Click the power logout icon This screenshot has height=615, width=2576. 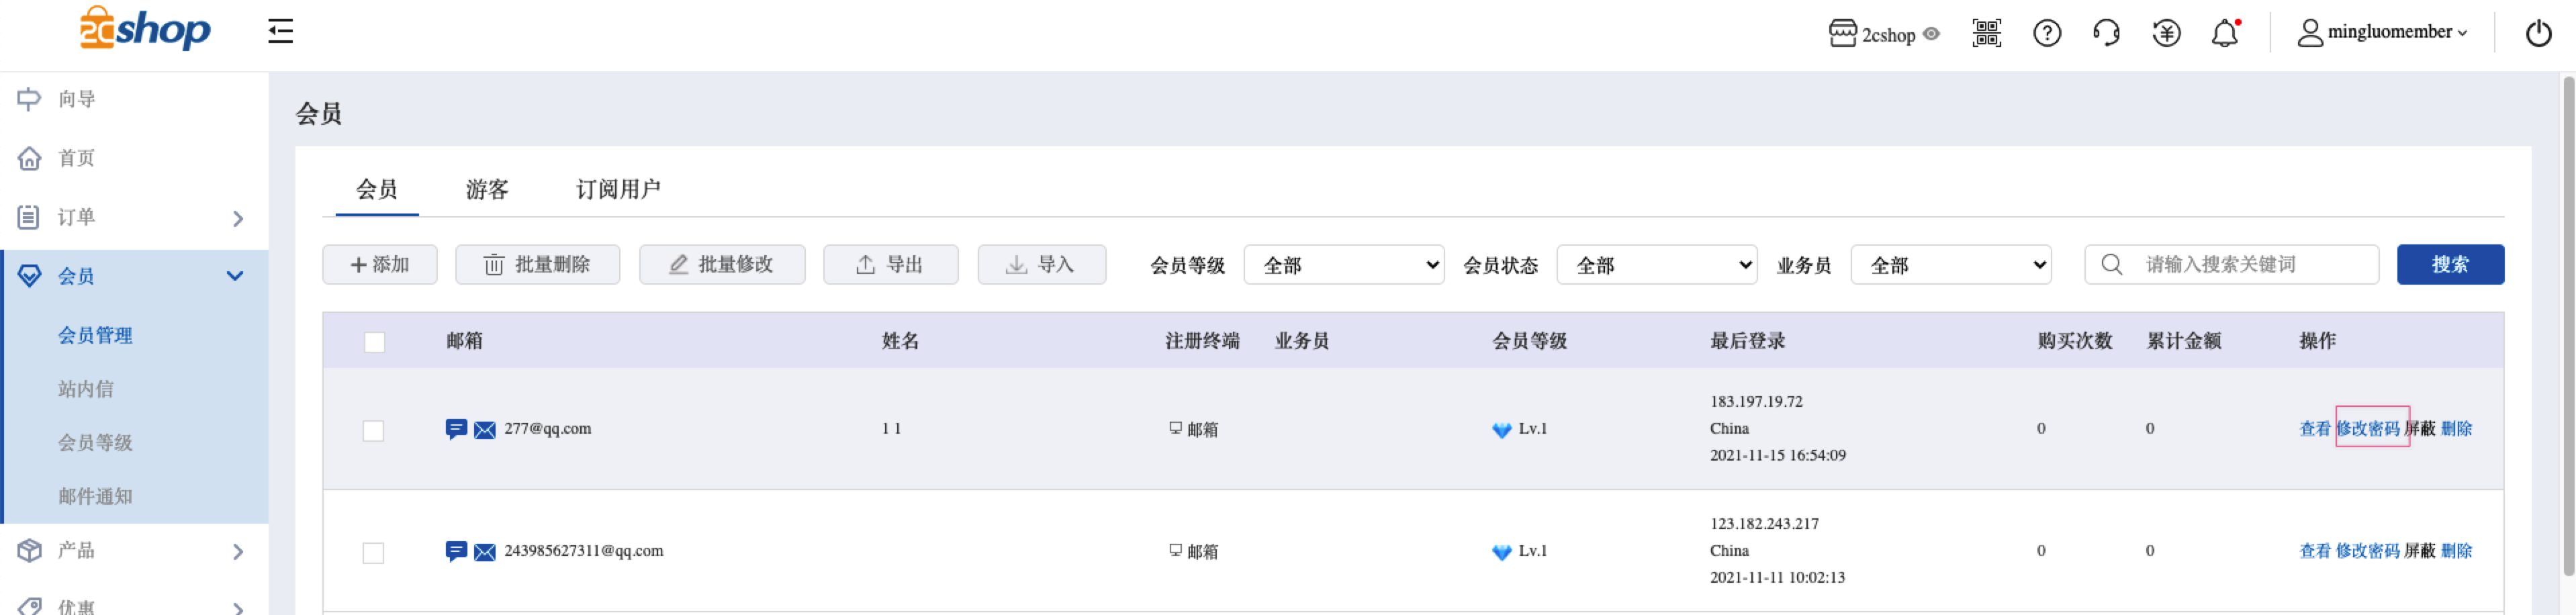click(x=2538, y=33)
